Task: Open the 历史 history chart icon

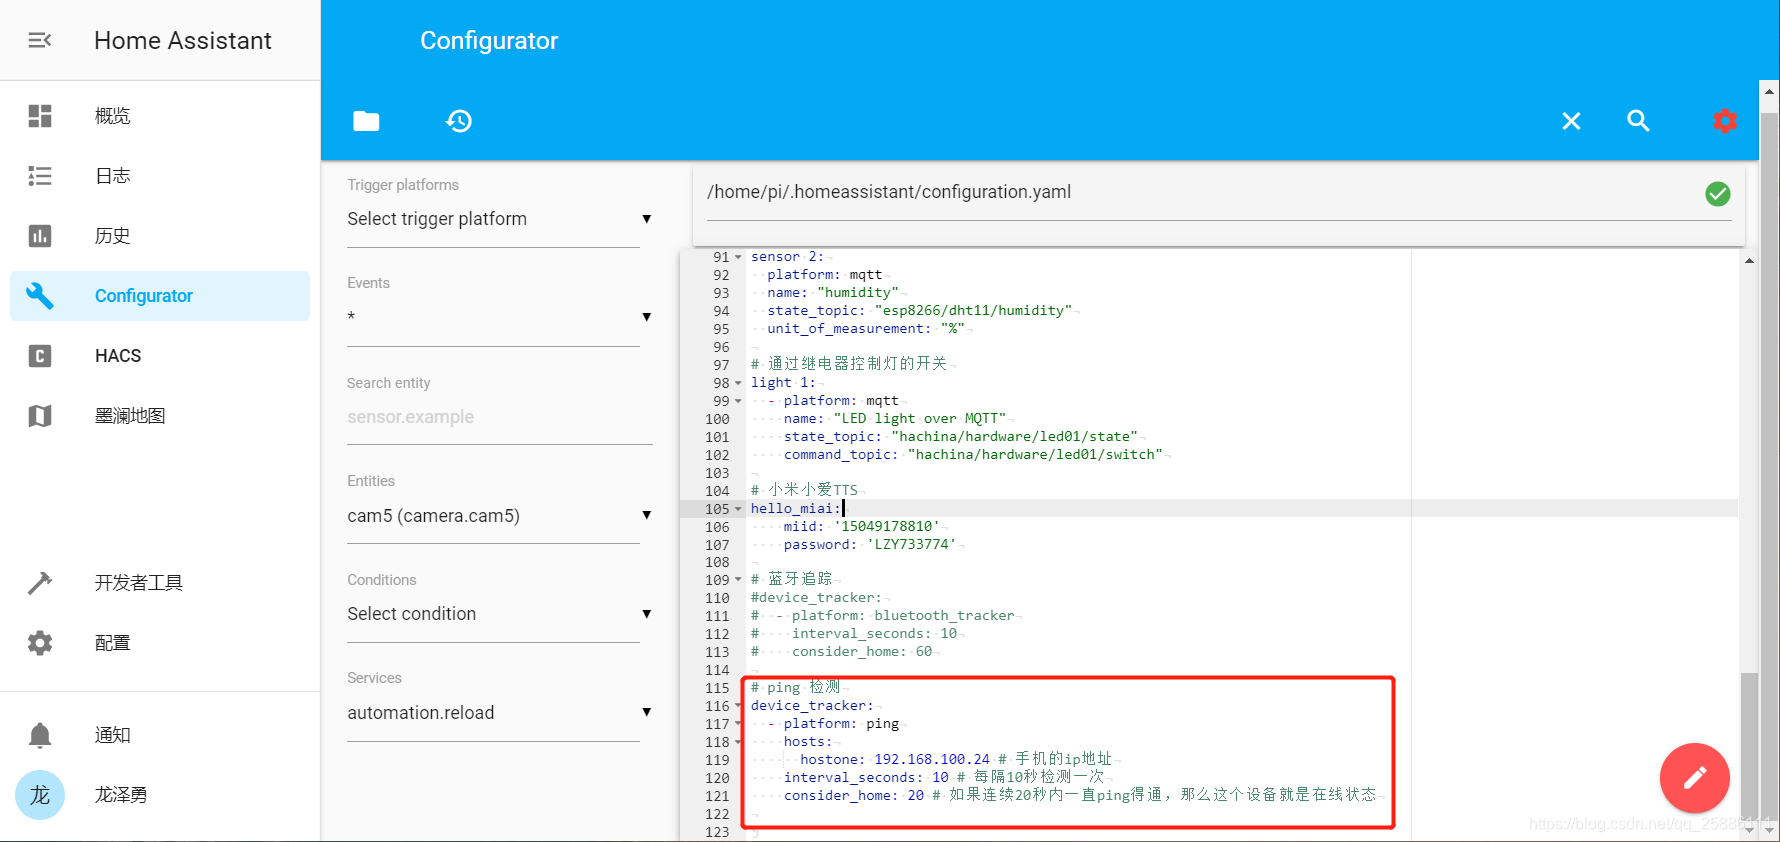Action: 40,236
